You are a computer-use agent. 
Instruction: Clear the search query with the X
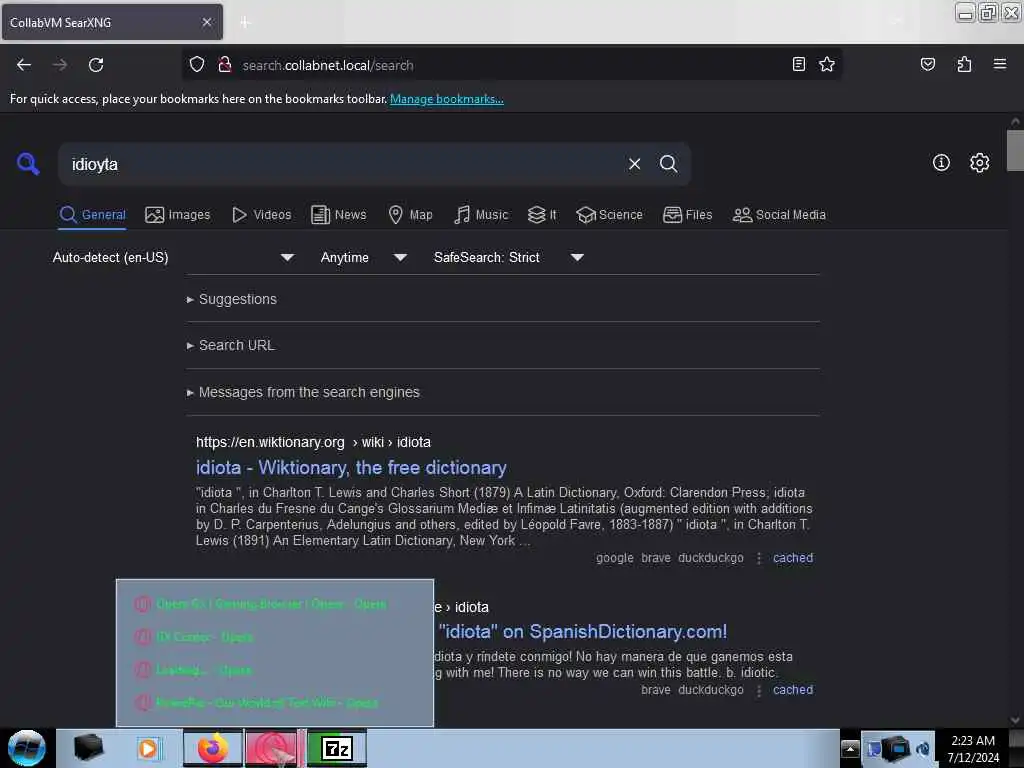point(634,164)
